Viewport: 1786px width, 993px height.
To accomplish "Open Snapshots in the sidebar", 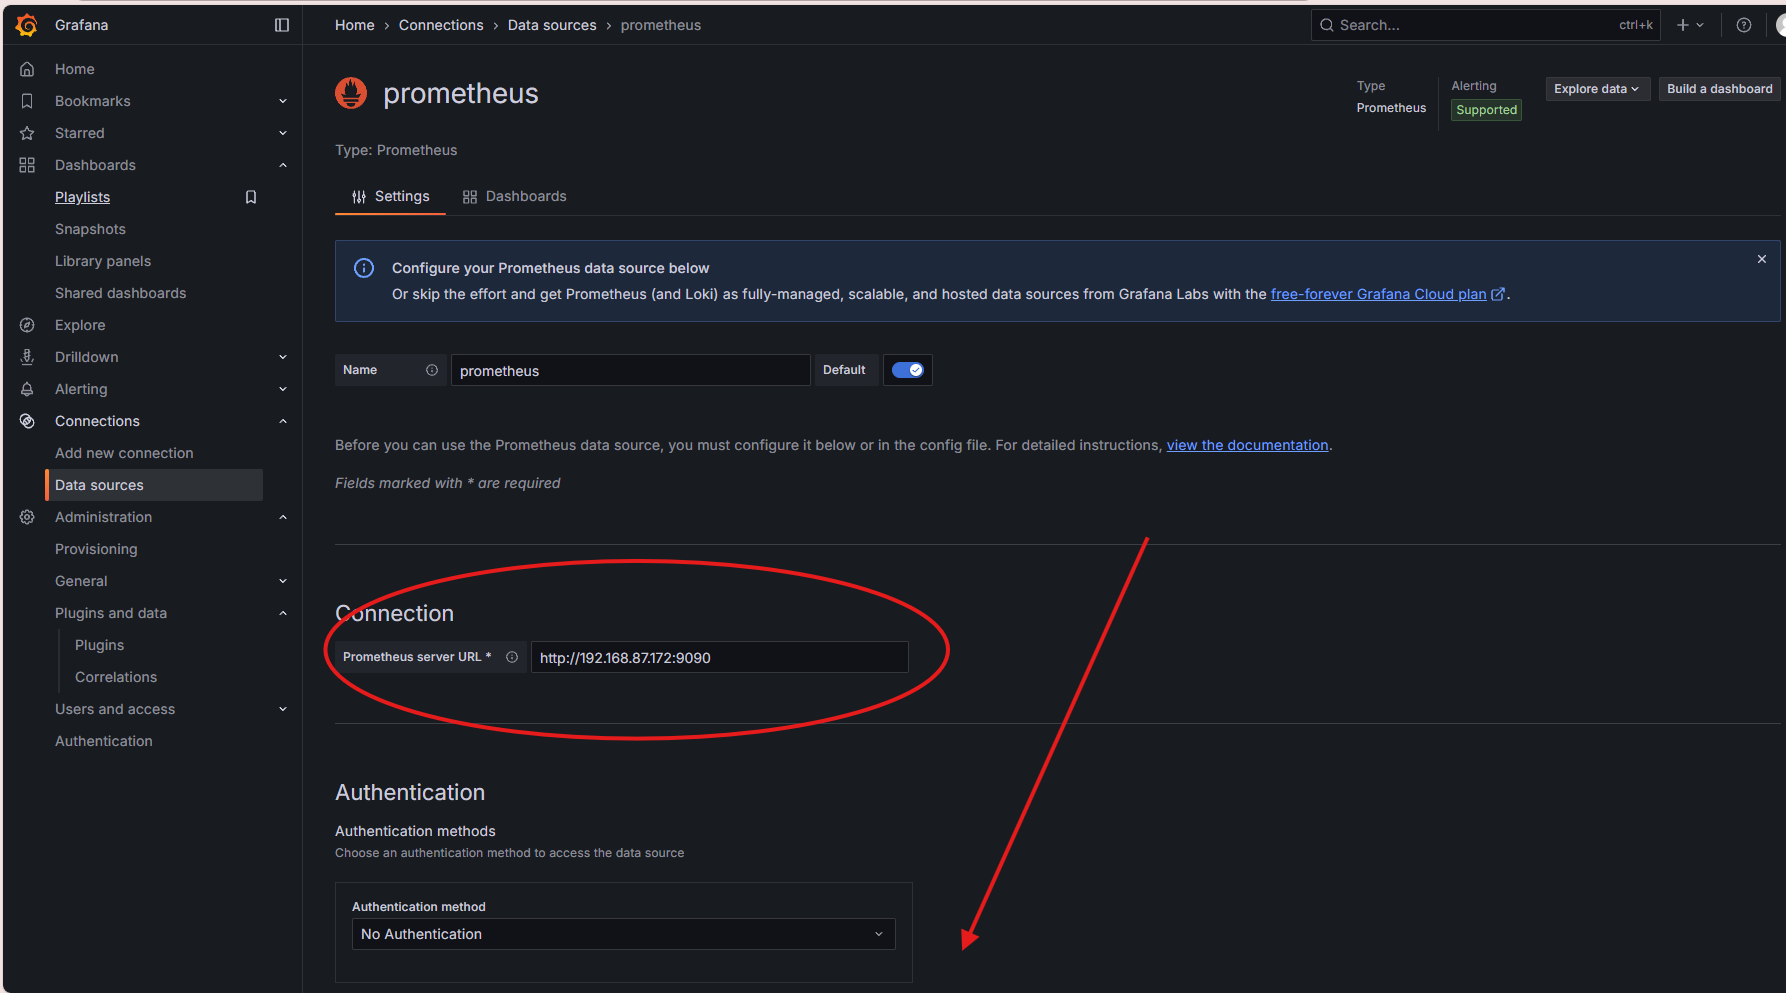I will click(90, 229).
